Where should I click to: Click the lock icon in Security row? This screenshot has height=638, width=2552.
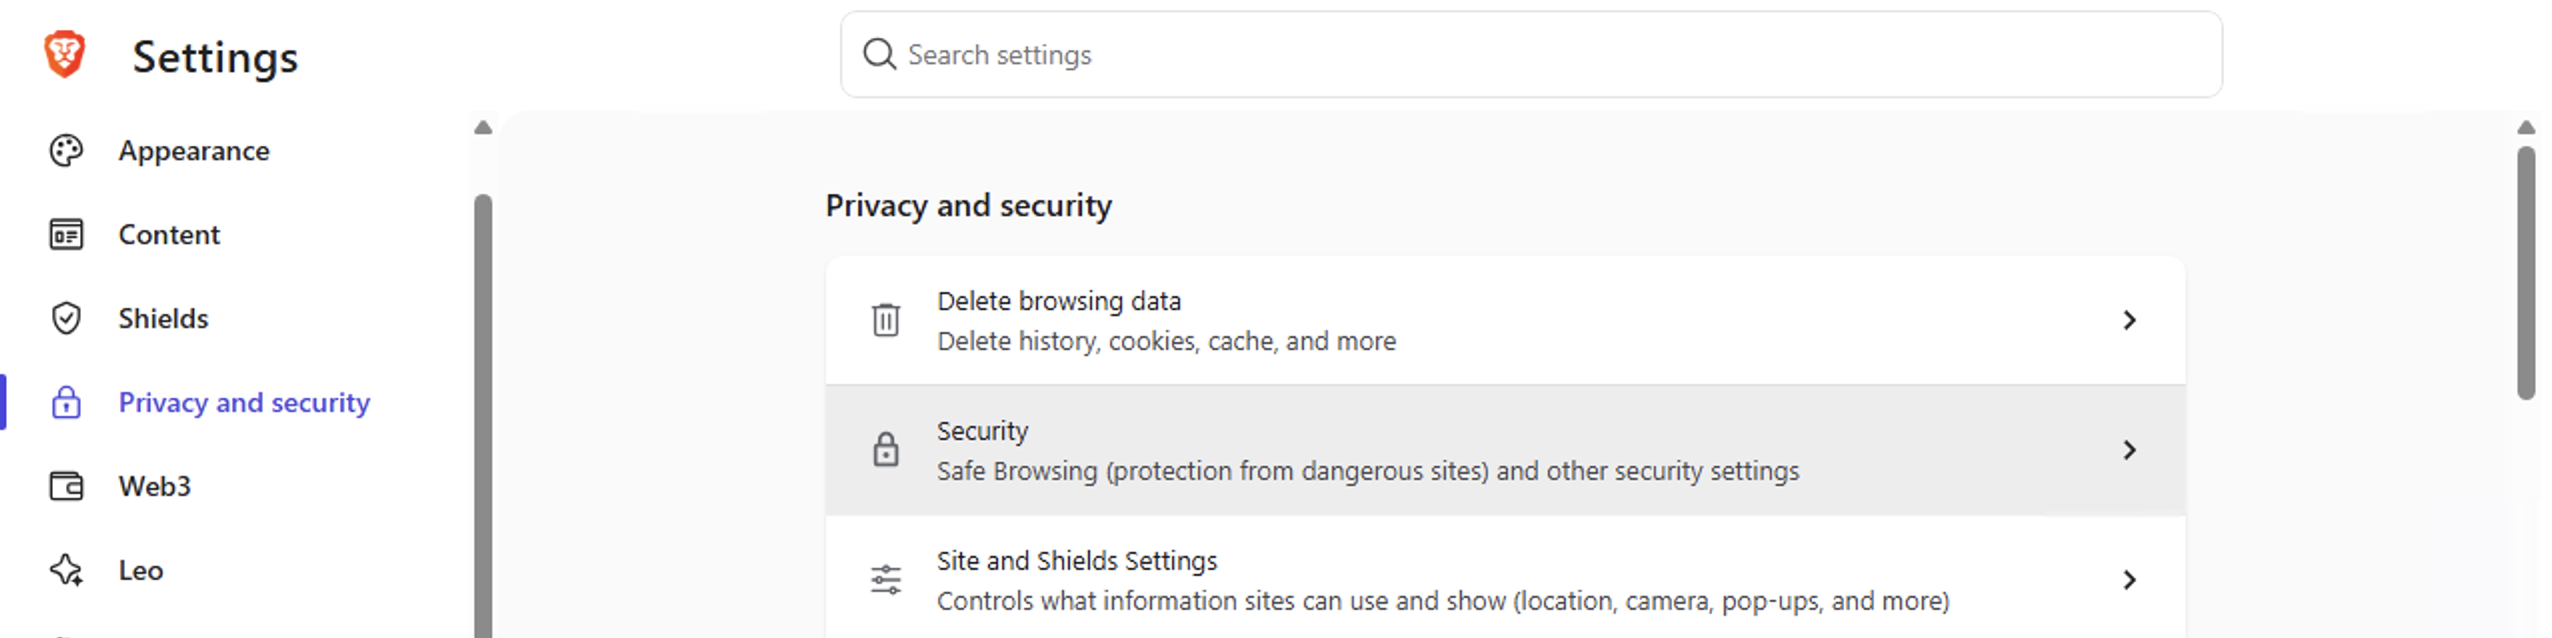(x=885, y=450)
